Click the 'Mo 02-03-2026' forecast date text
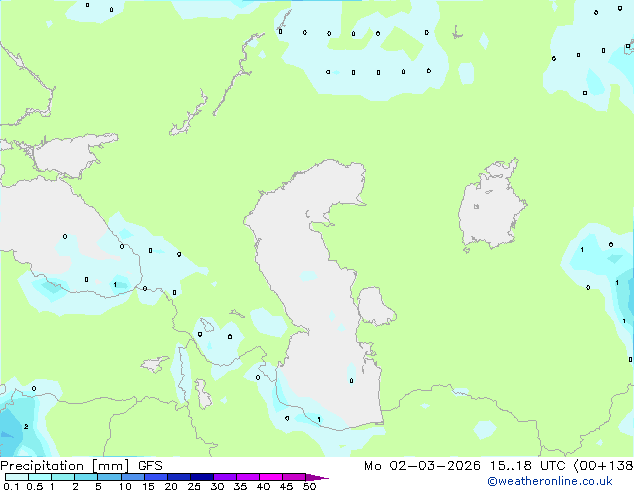The height and width of the screenshot is (490, 634). (x=423, y=466)
